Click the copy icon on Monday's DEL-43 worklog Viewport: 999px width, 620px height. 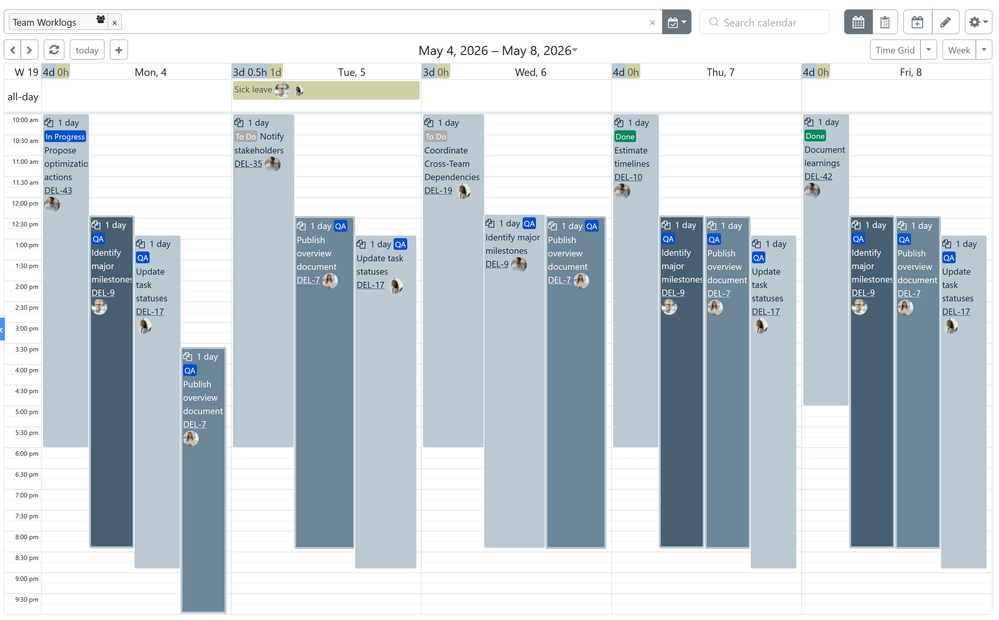[49, 122]
